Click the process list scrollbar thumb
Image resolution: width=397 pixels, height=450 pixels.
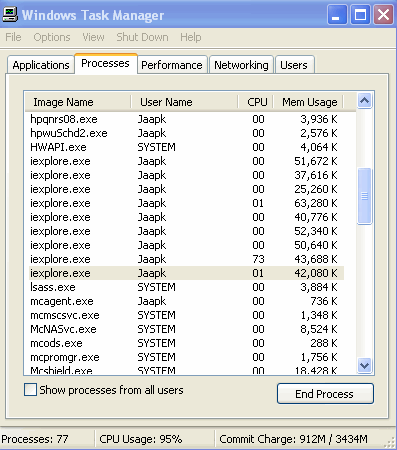(x=365, y=196)
